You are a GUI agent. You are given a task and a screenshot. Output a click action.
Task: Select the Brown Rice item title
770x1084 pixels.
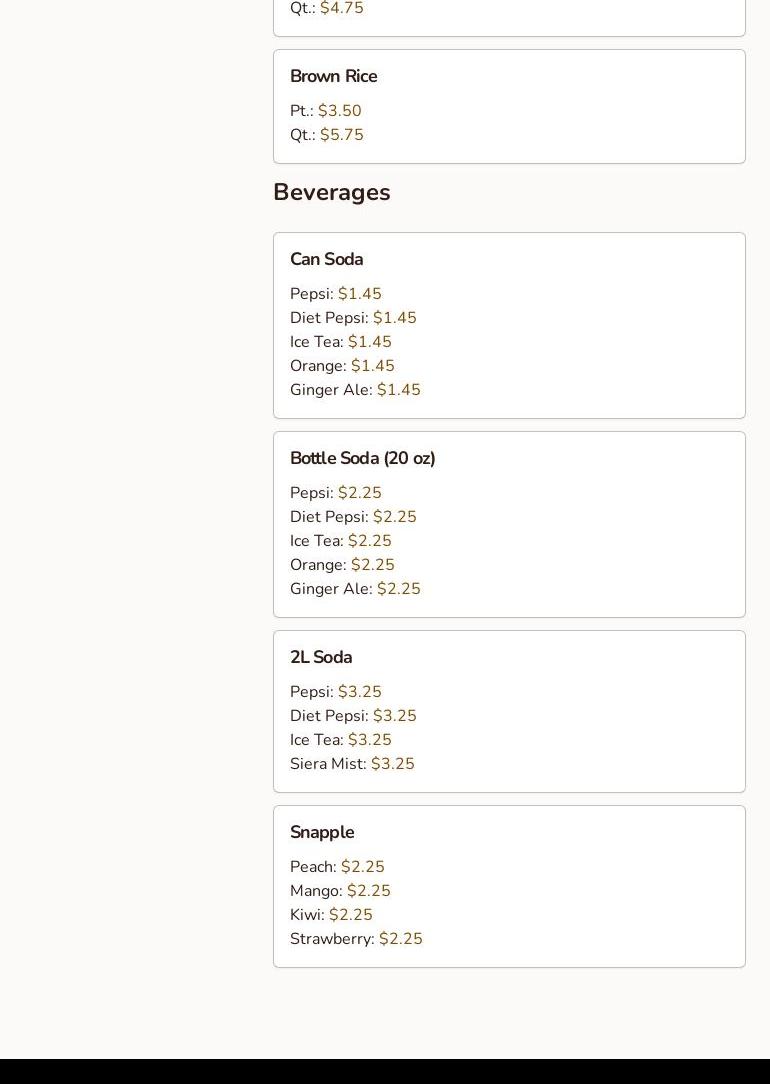333,76
